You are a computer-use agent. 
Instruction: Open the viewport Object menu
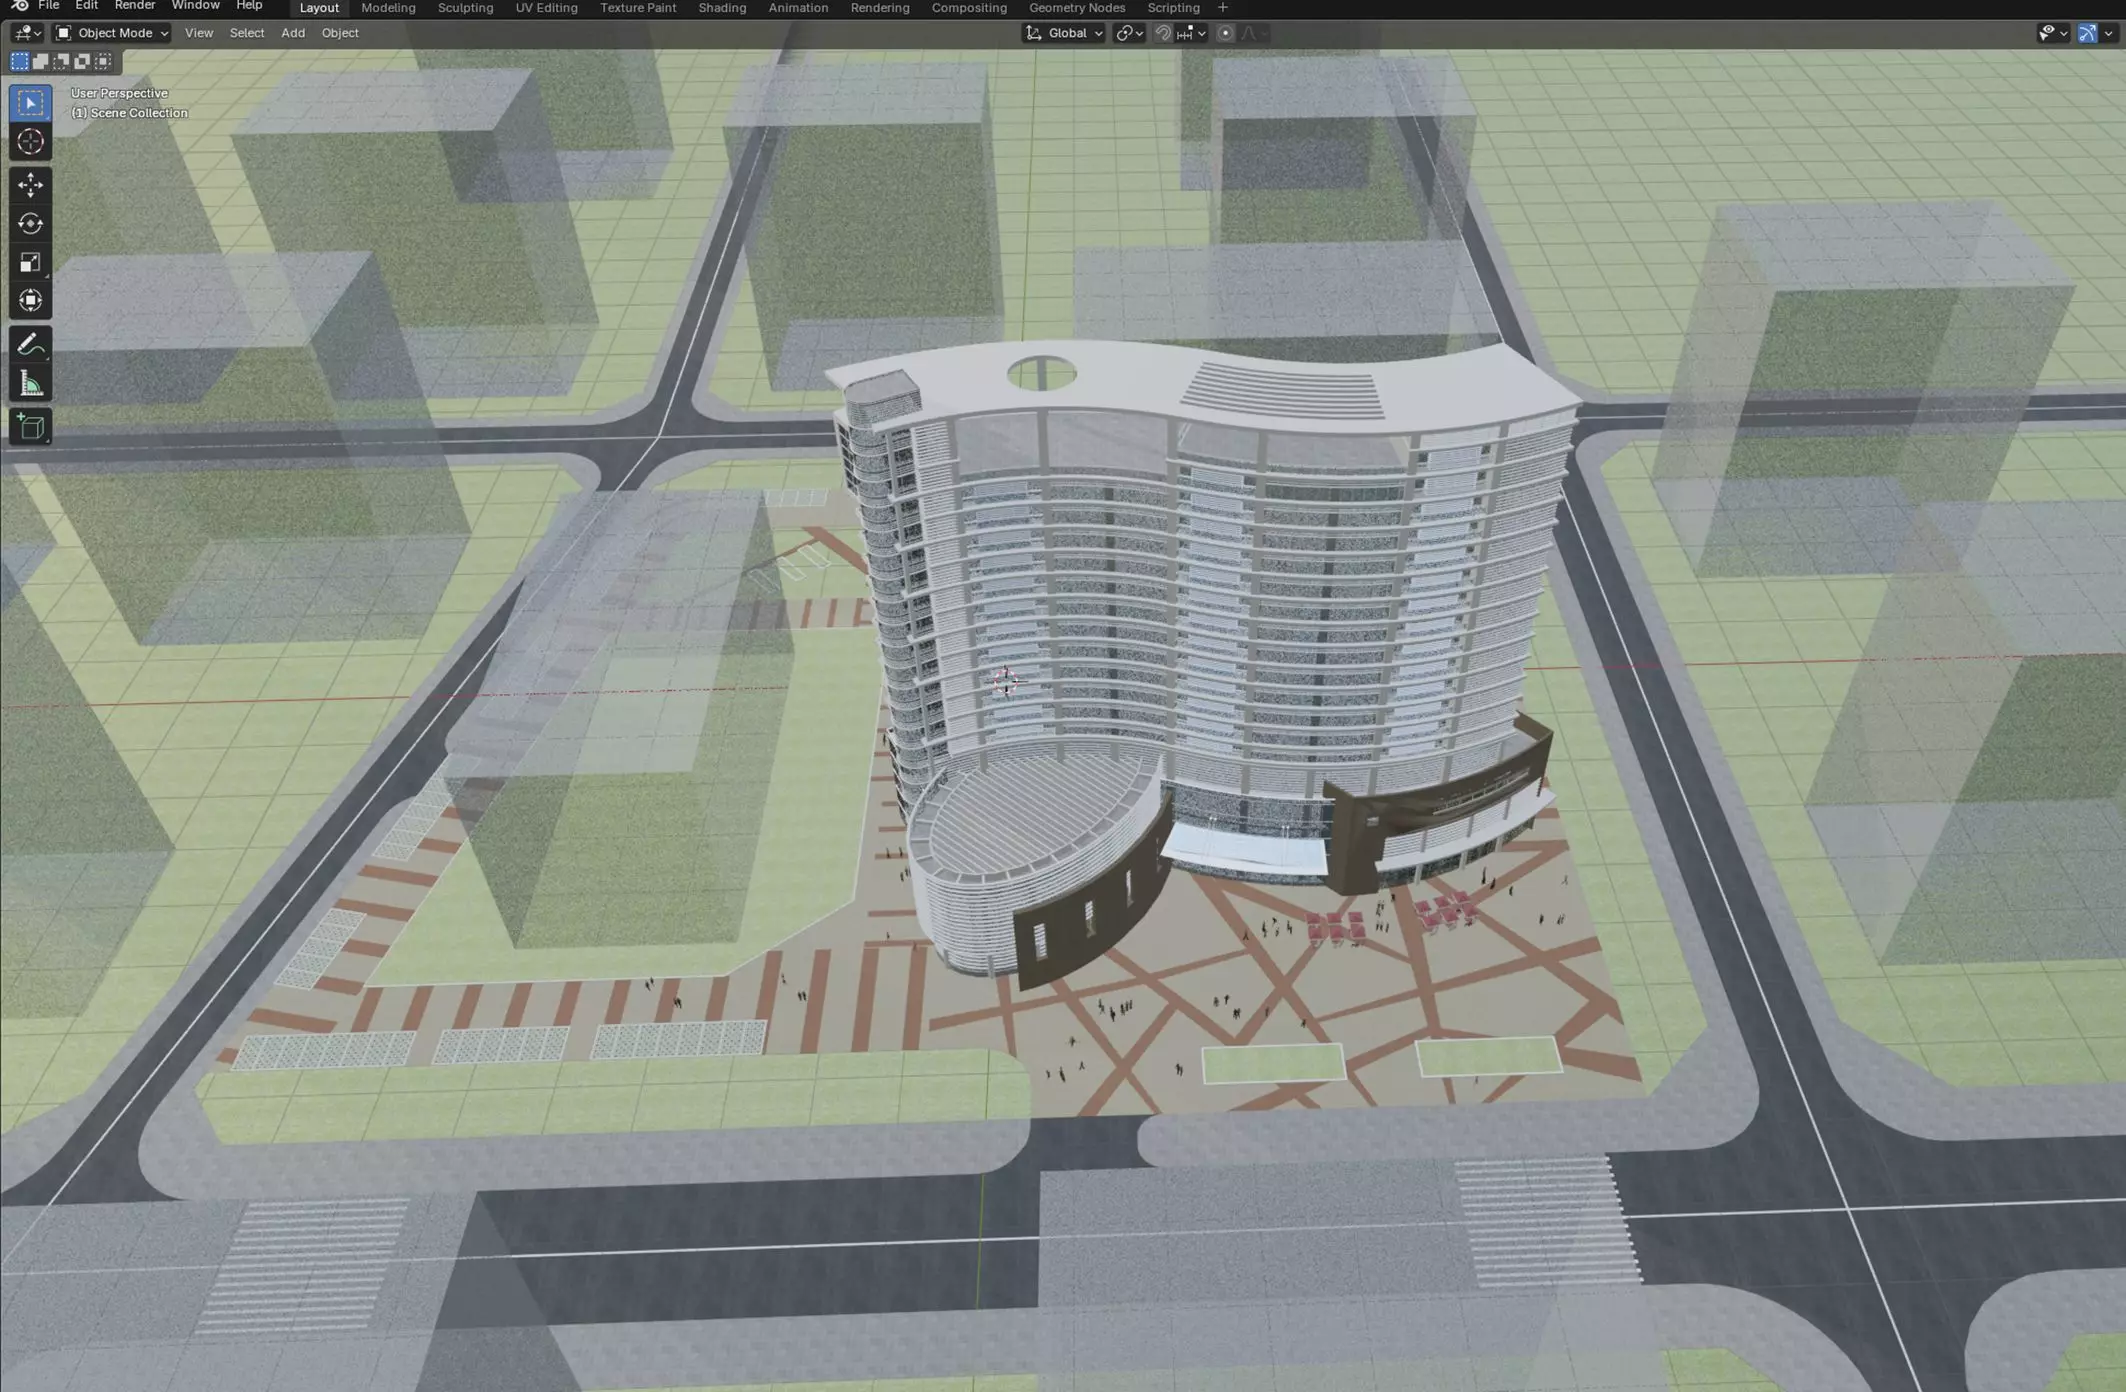340,33
